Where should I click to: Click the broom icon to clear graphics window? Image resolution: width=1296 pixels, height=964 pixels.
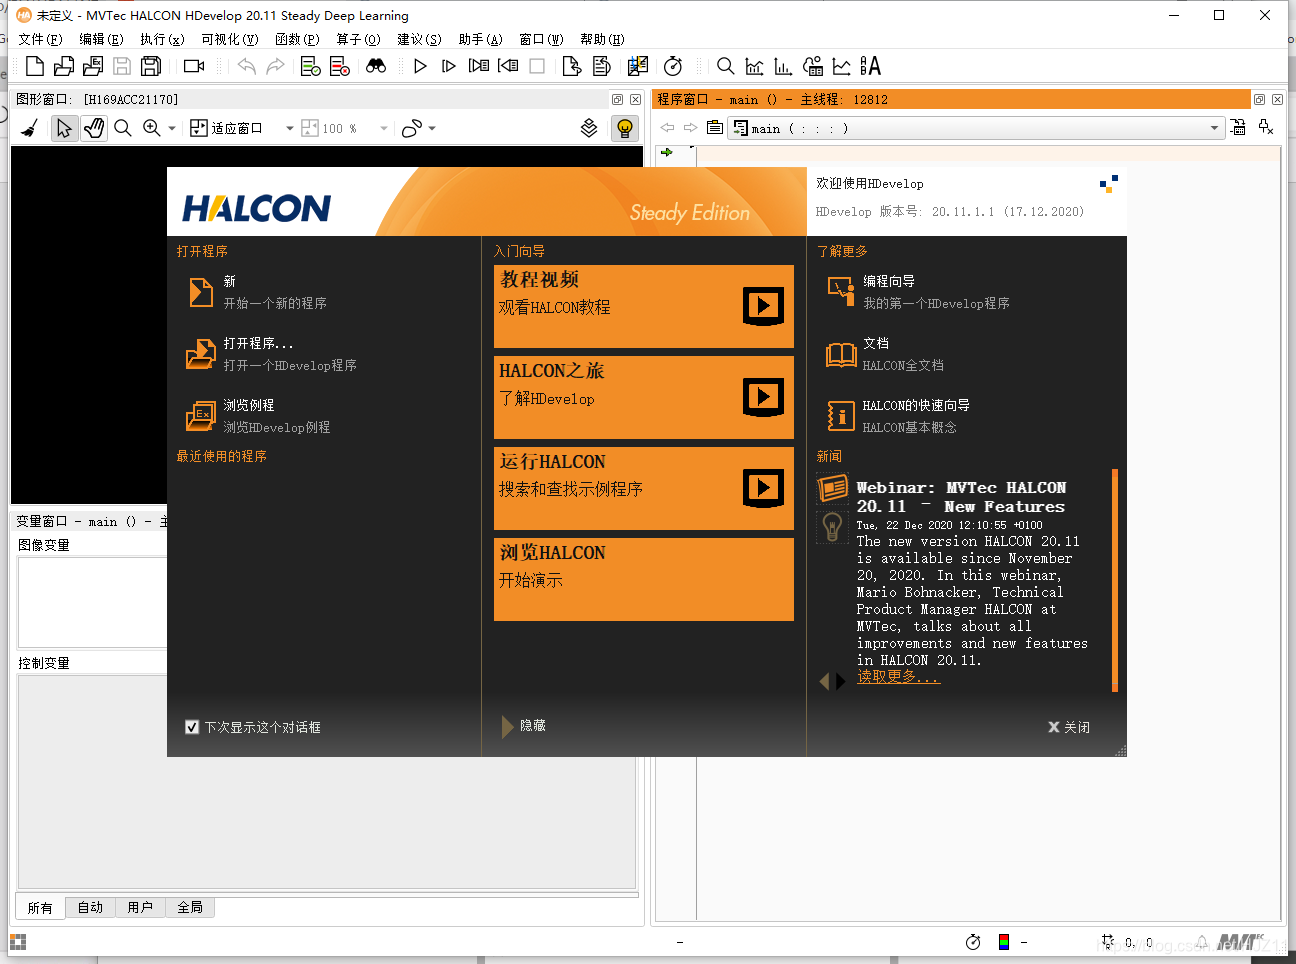[27, 128]
